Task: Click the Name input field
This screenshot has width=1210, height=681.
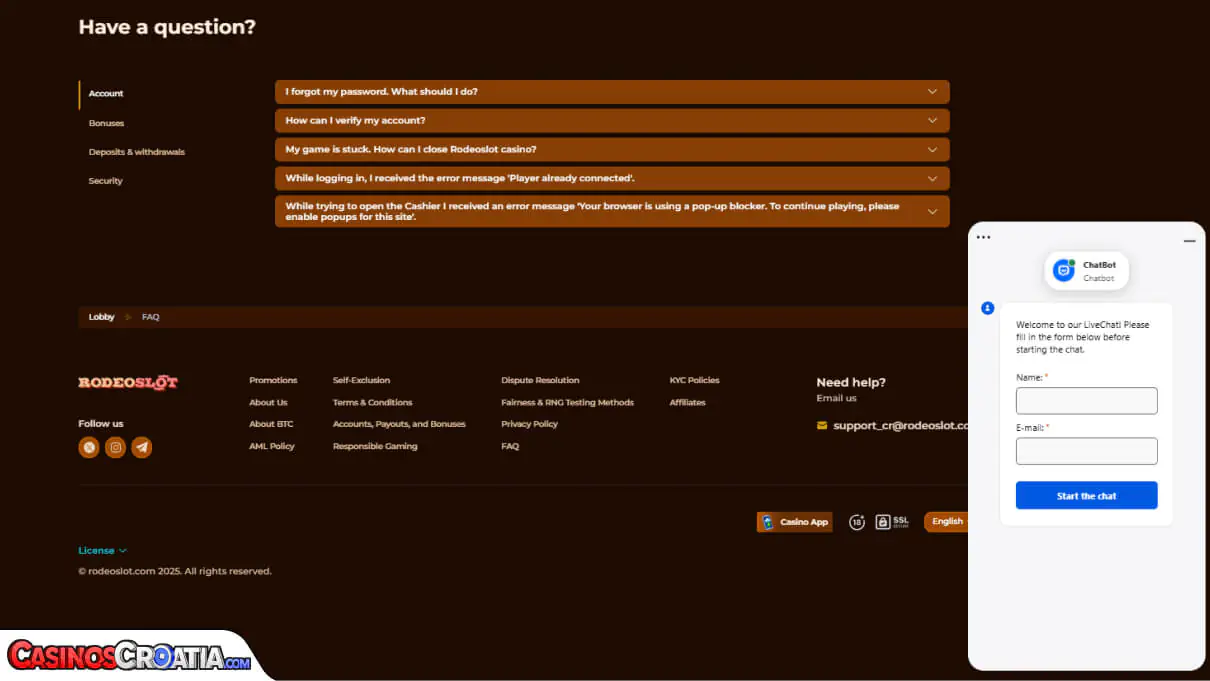Action: coord(1086,401)
